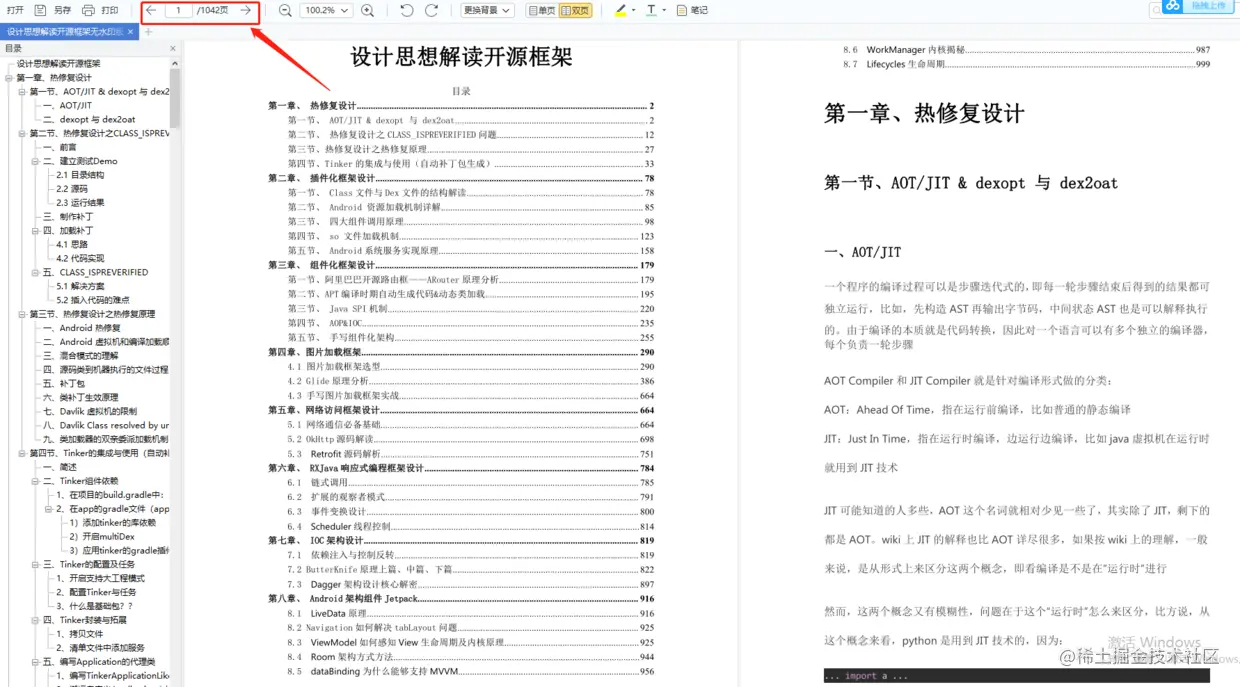Select outline item 5.1 解决方案
The image size is (1240, 687).
[x=80, y=286]
